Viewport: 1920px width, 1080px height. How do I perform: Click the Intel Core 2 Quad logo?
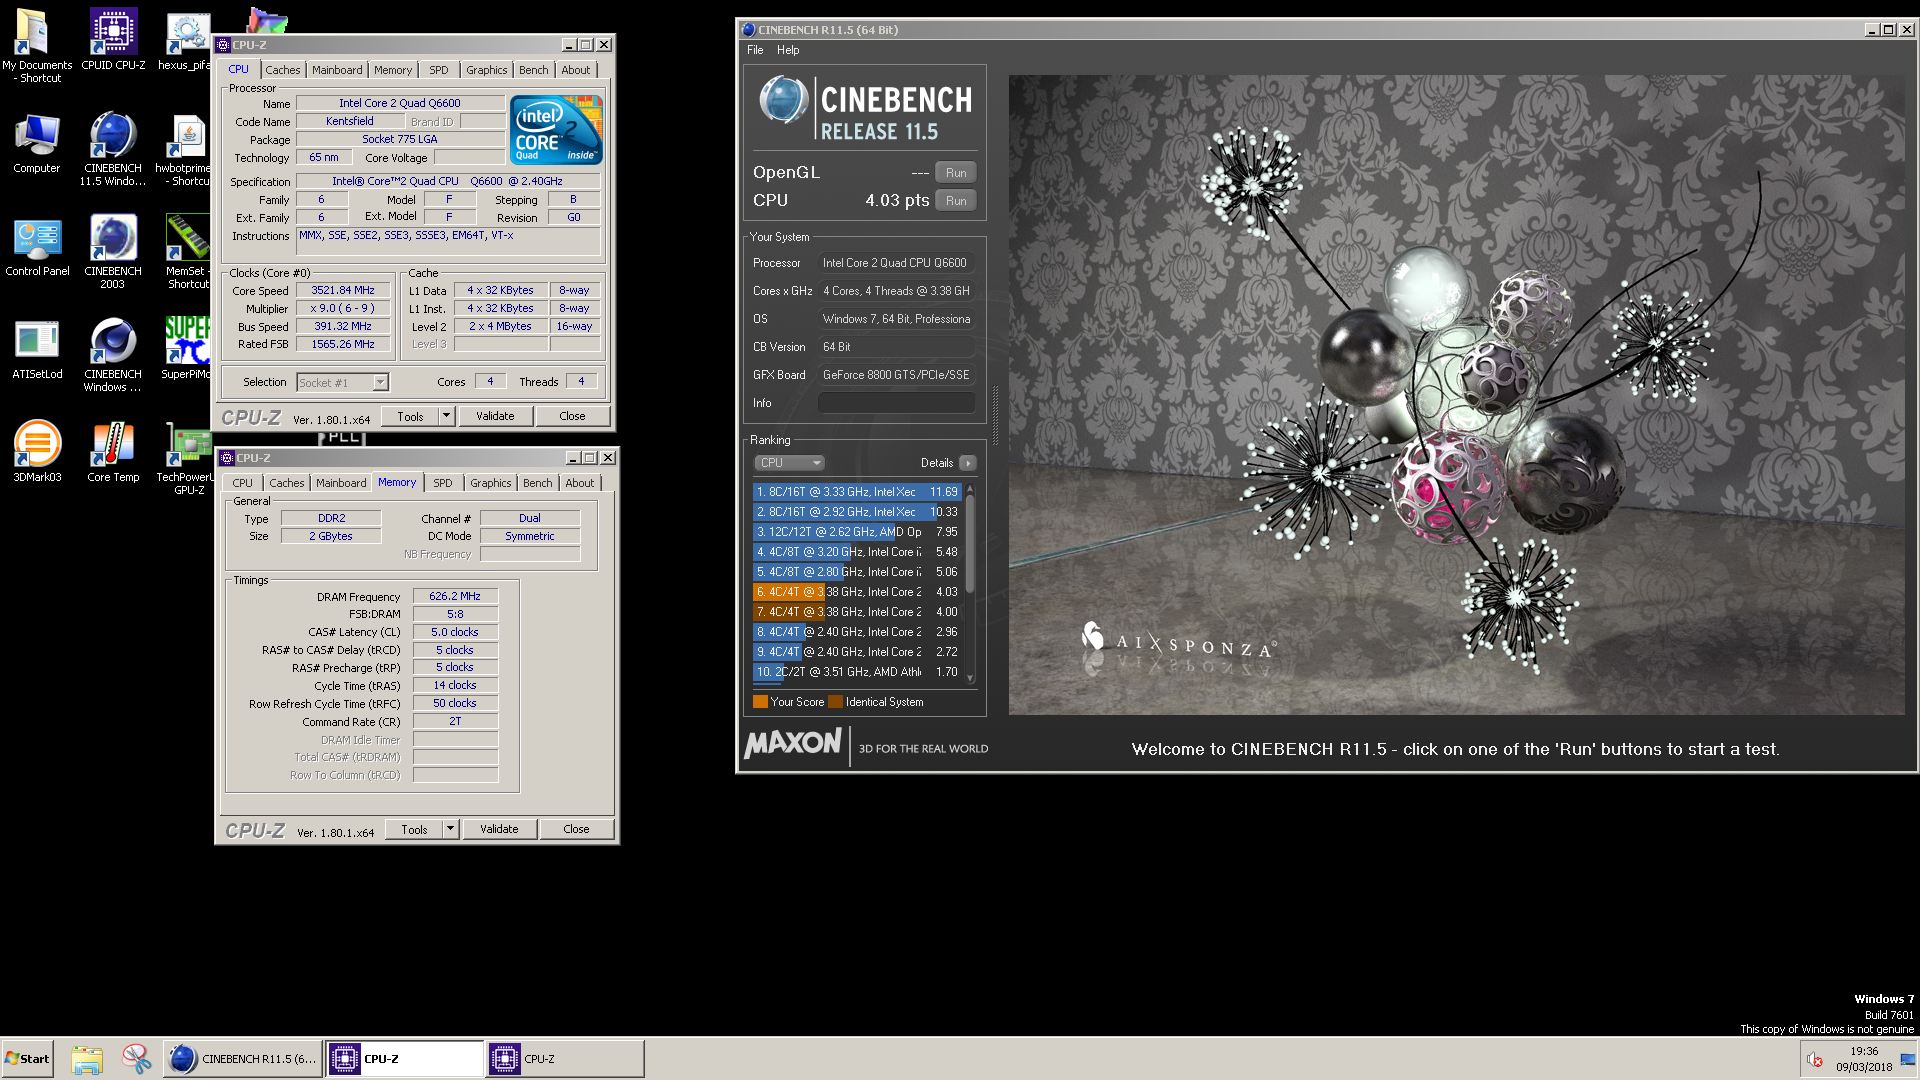point(555,129)
